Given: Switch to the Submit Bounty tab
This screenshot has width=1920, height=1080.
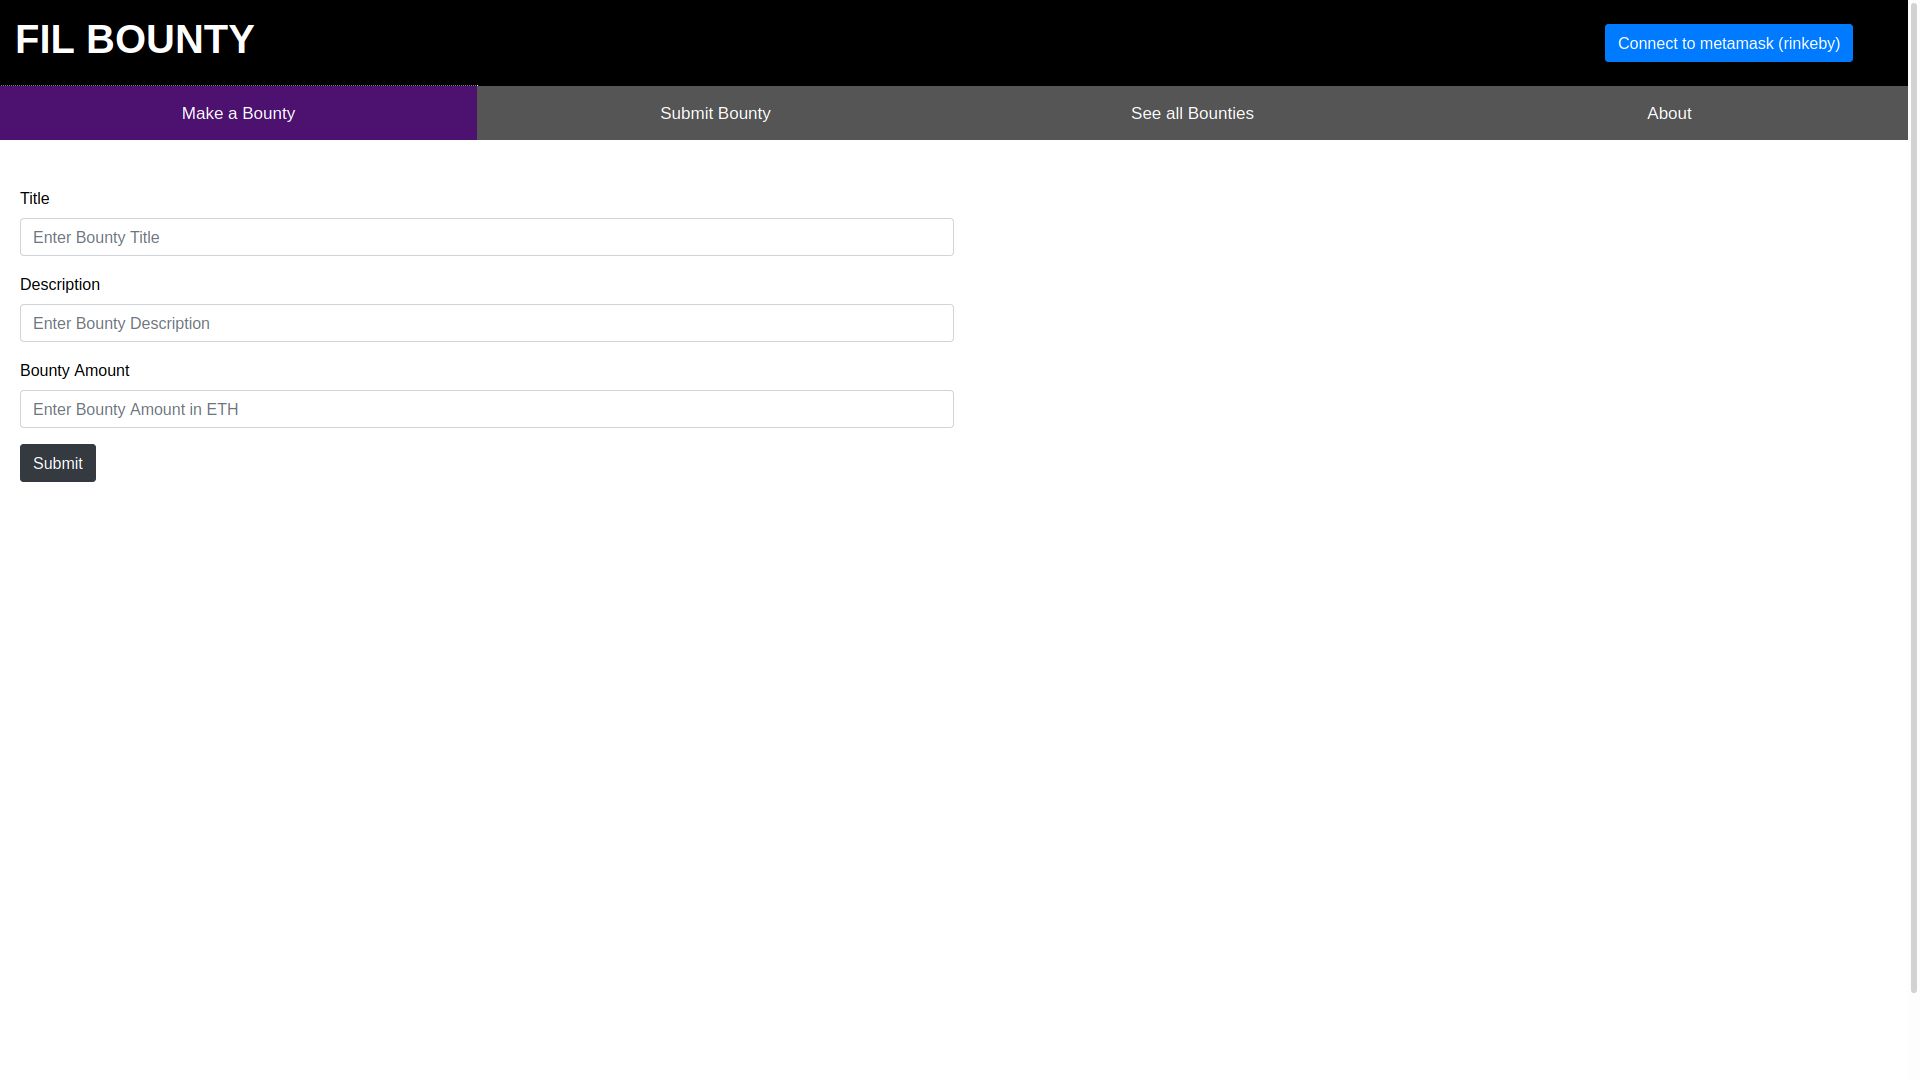Looking at the screenshot, I should tap(715, 113).
